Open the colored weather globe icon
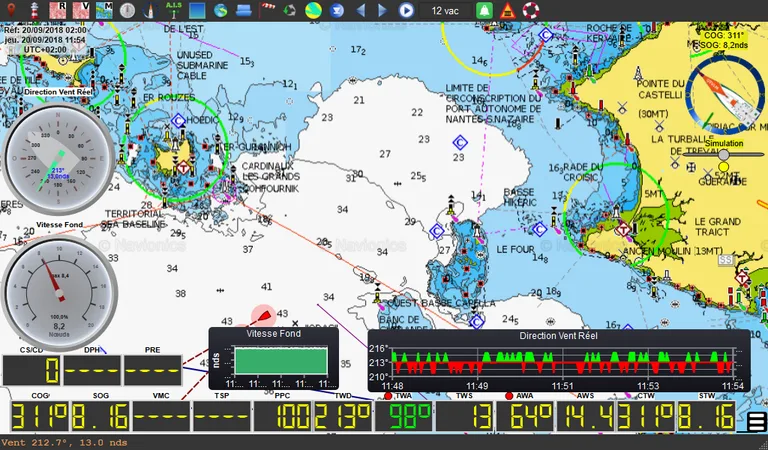 (x=313, y=10)
